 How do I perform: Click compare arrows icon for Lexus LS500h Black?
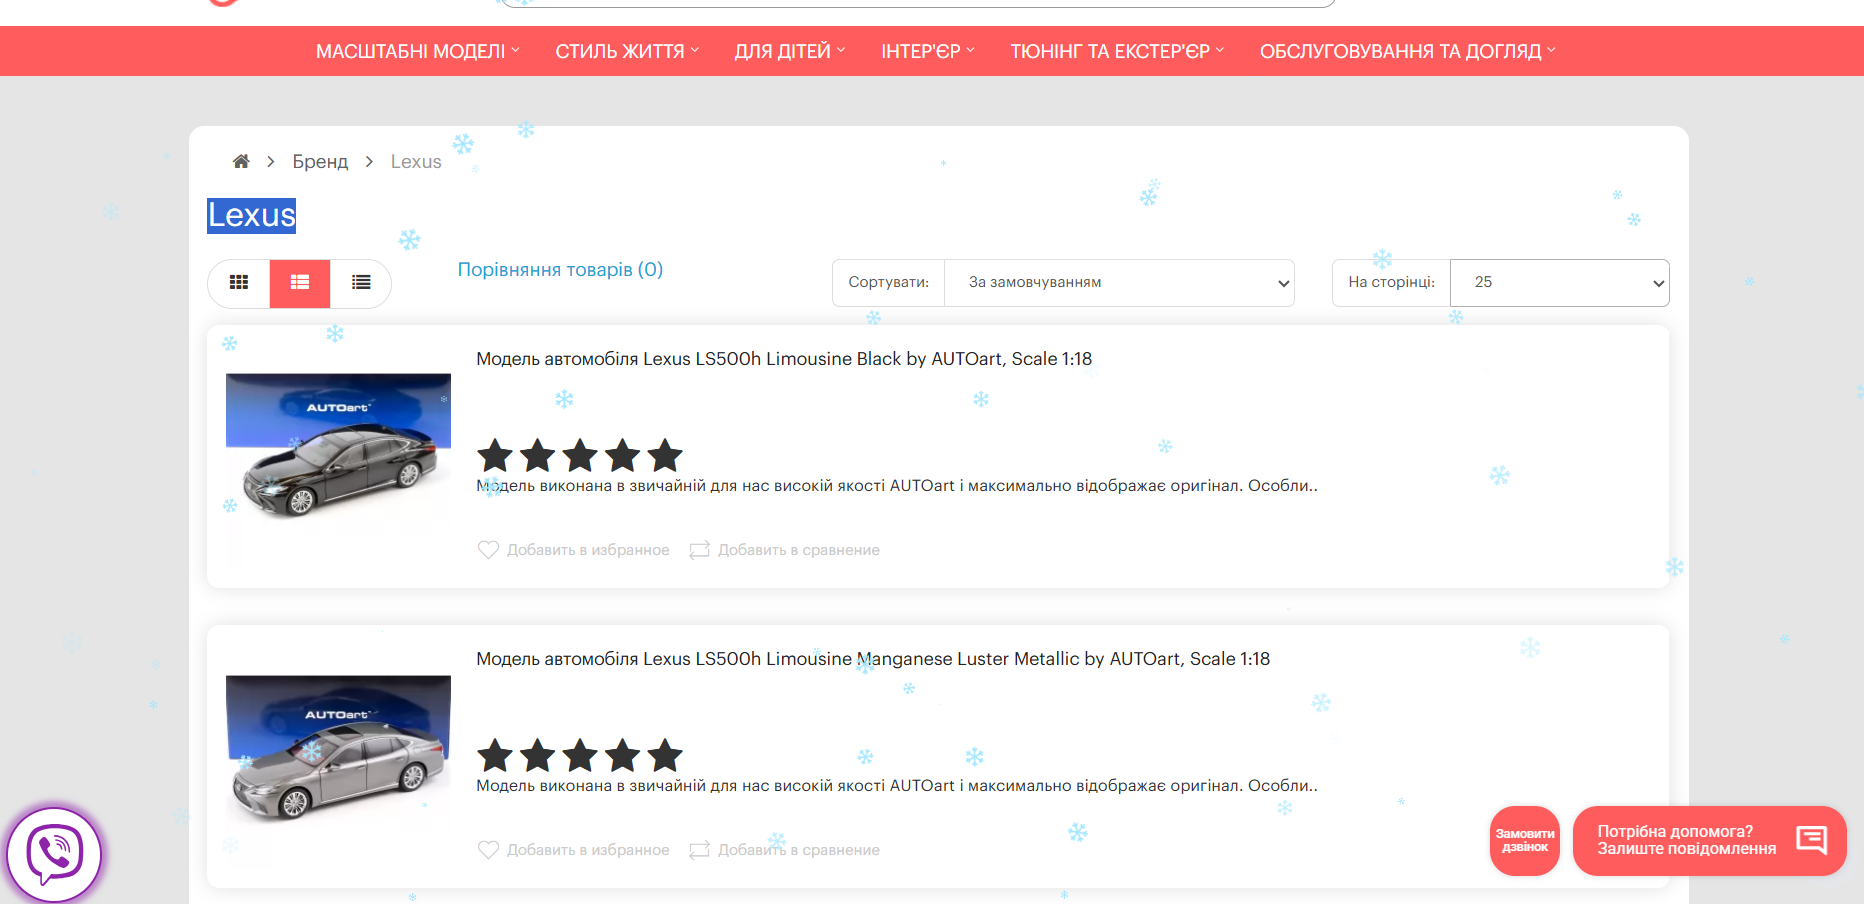[700, 550]
